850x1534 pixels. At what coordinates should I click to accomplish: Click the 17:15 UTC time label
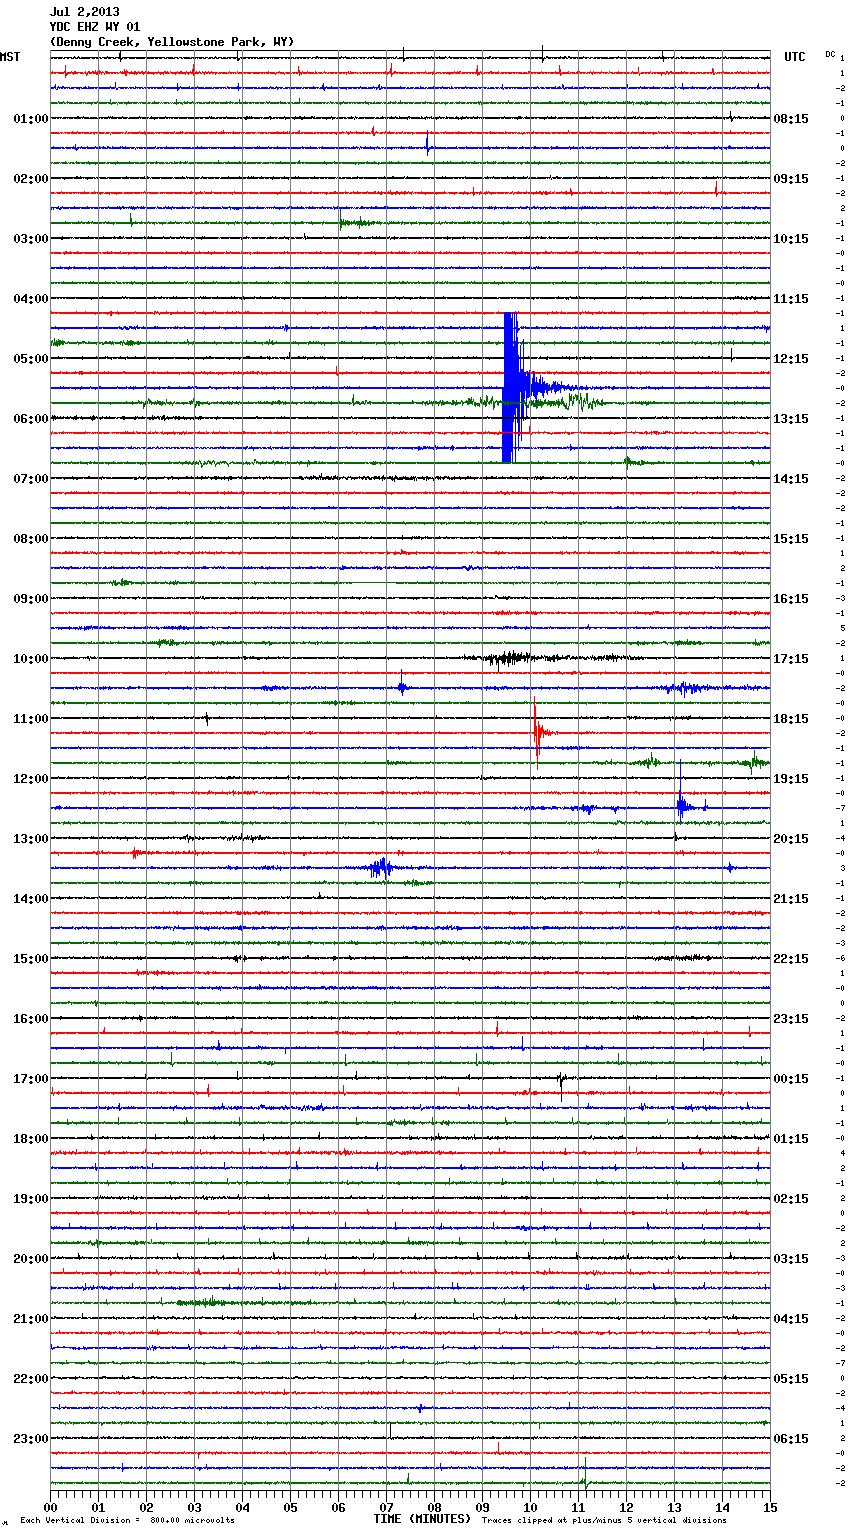click(x=791, y=659)
